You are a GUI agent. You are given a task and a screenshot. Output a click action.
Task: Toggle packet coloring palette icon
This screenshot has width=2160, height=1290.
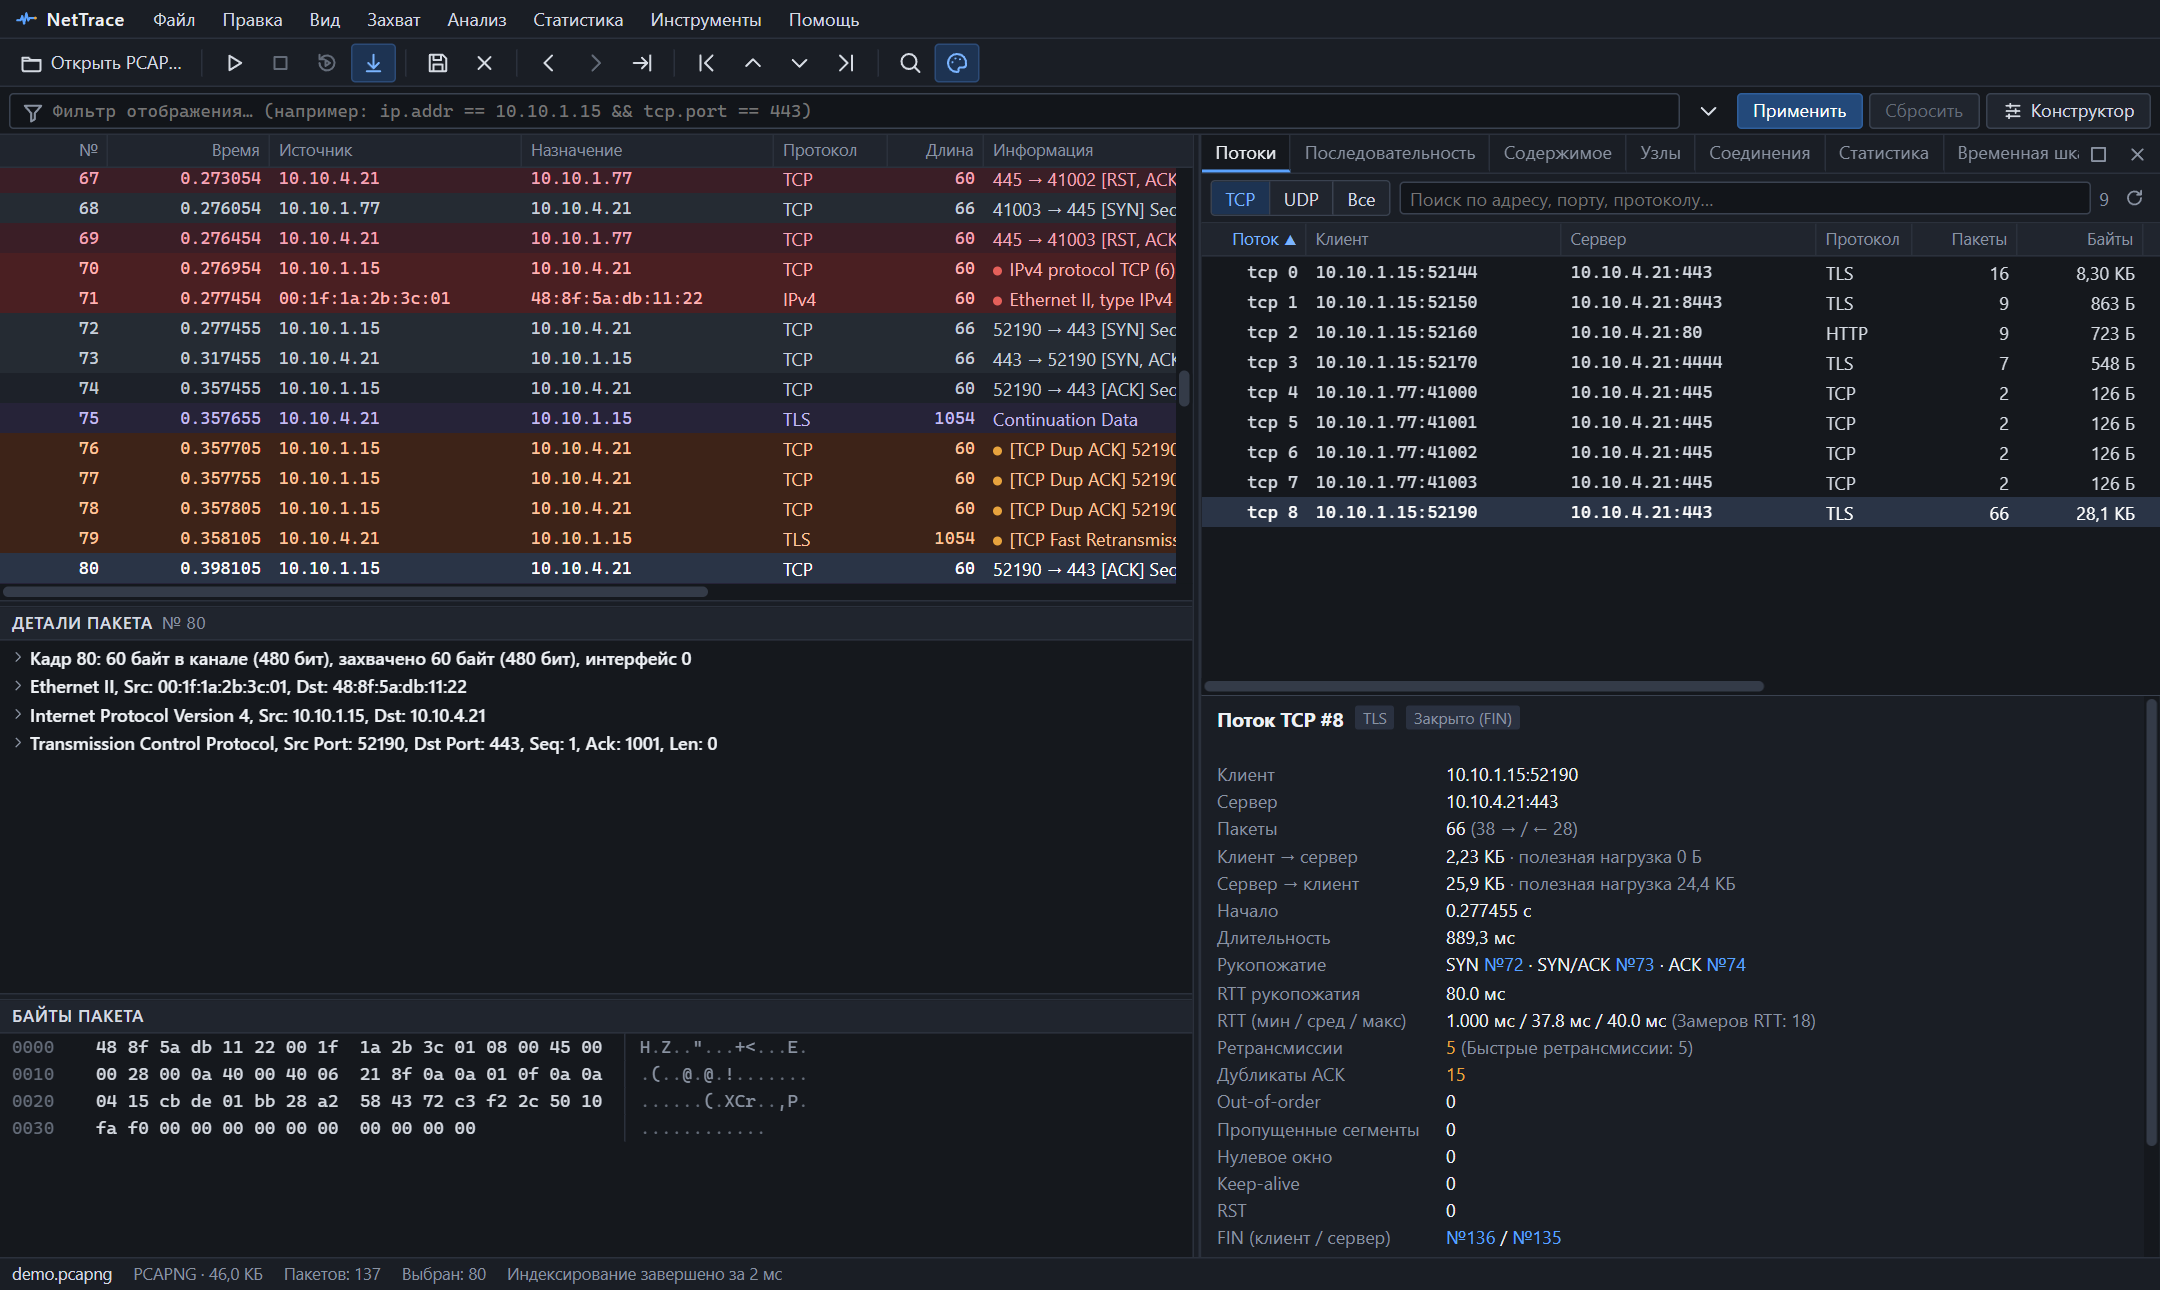(957, 63)
